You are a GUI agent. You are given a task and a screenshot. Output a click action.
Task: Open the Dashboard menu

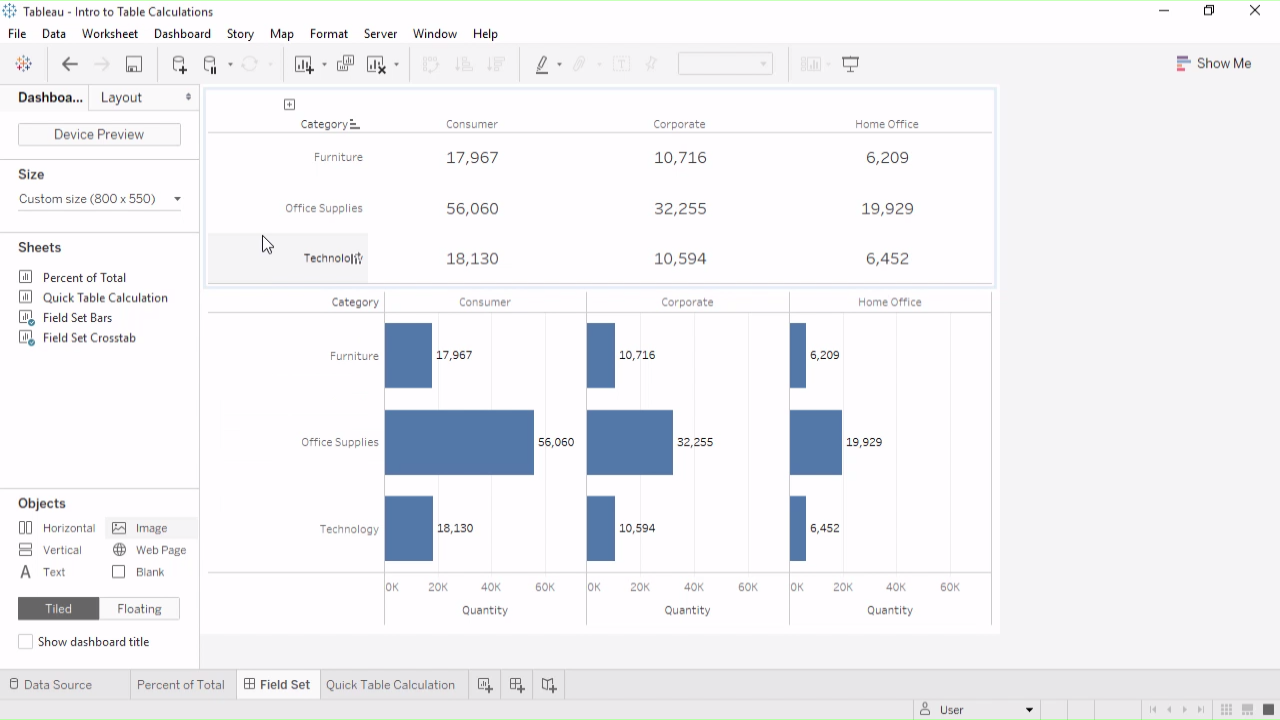point(182,34)
